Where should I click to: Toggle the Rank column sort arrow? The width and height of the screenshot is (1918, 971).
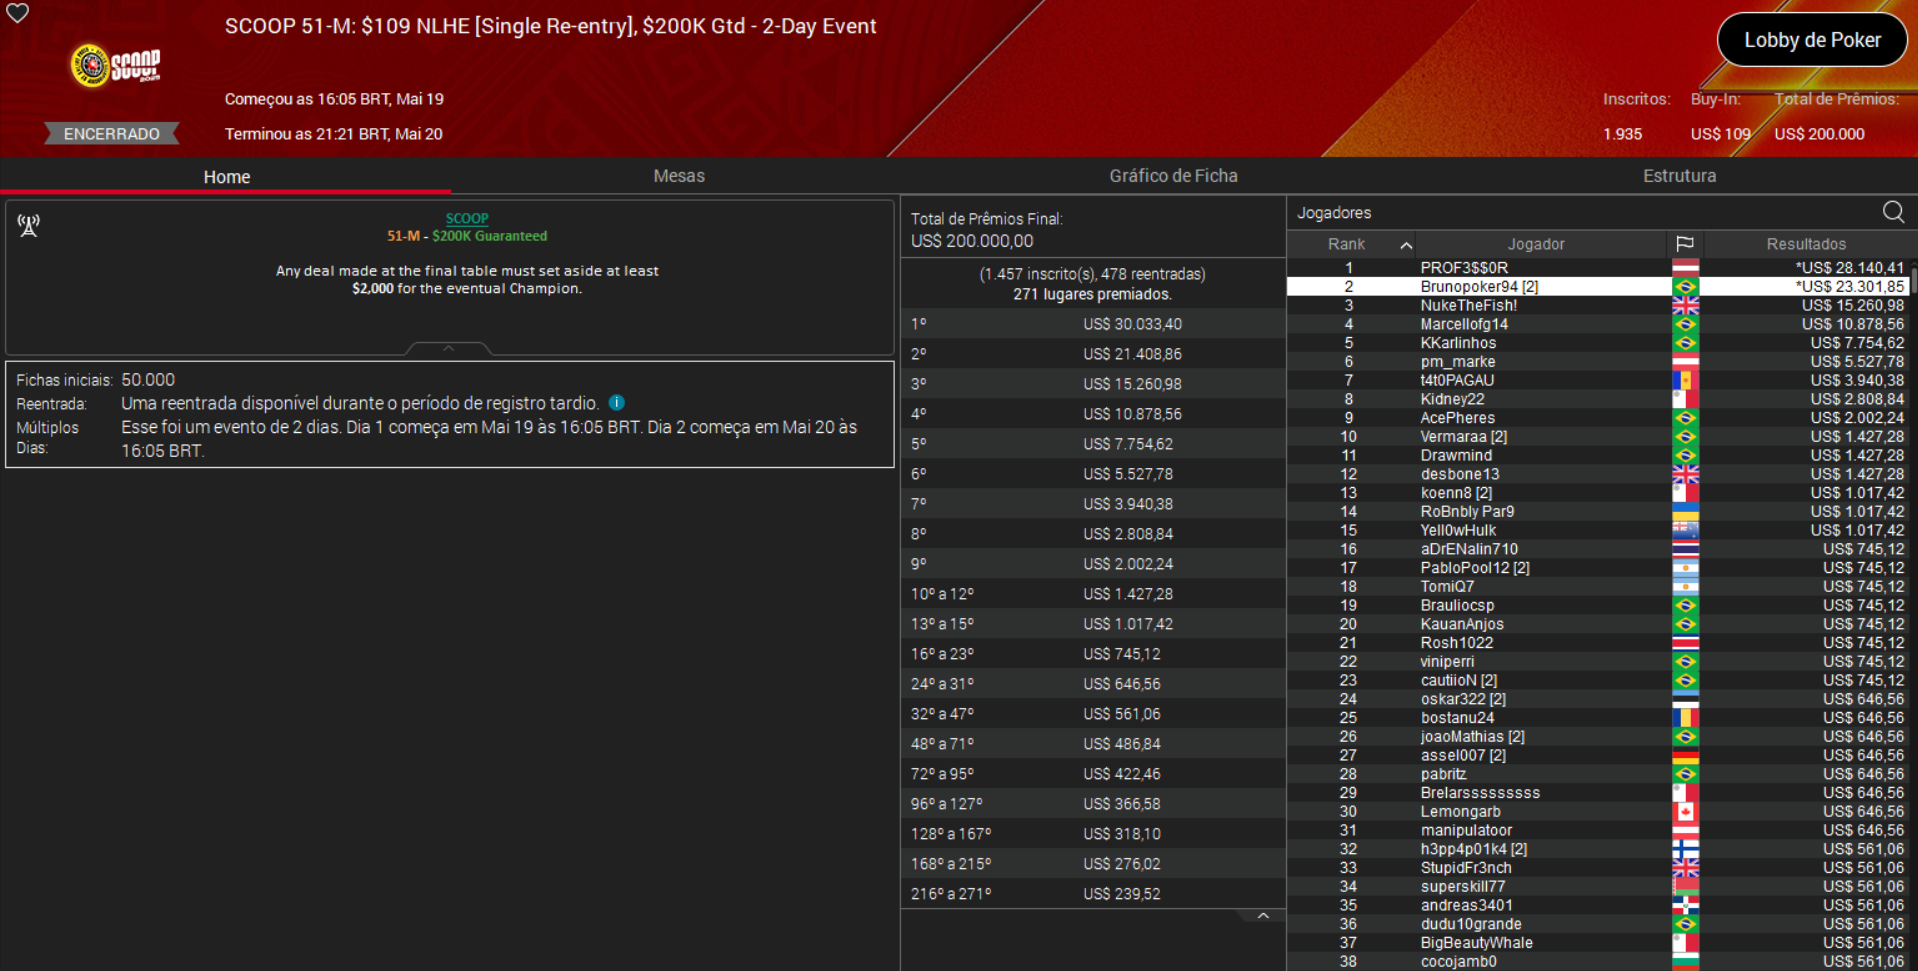[1406, 245]
